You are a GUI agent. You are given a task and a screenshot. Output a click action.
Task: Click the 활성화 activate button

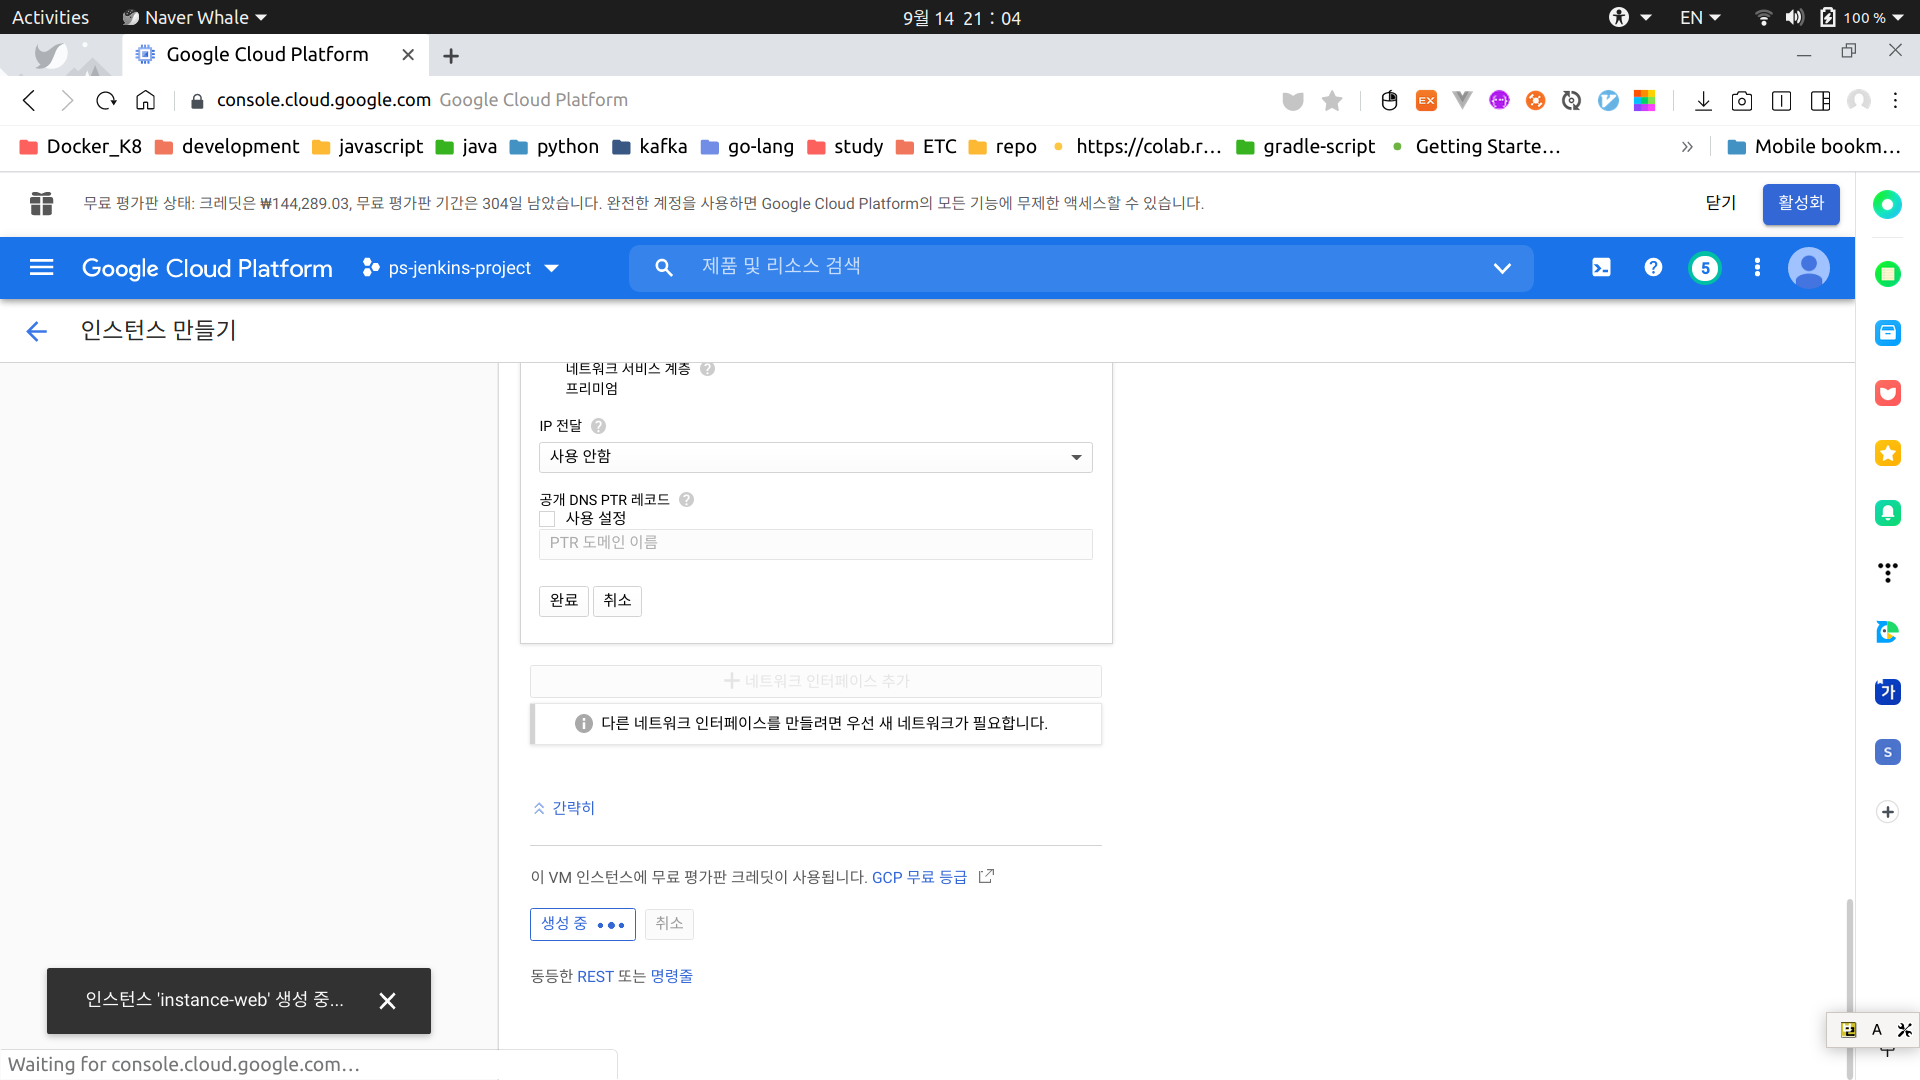click(x=1800, y=203)
